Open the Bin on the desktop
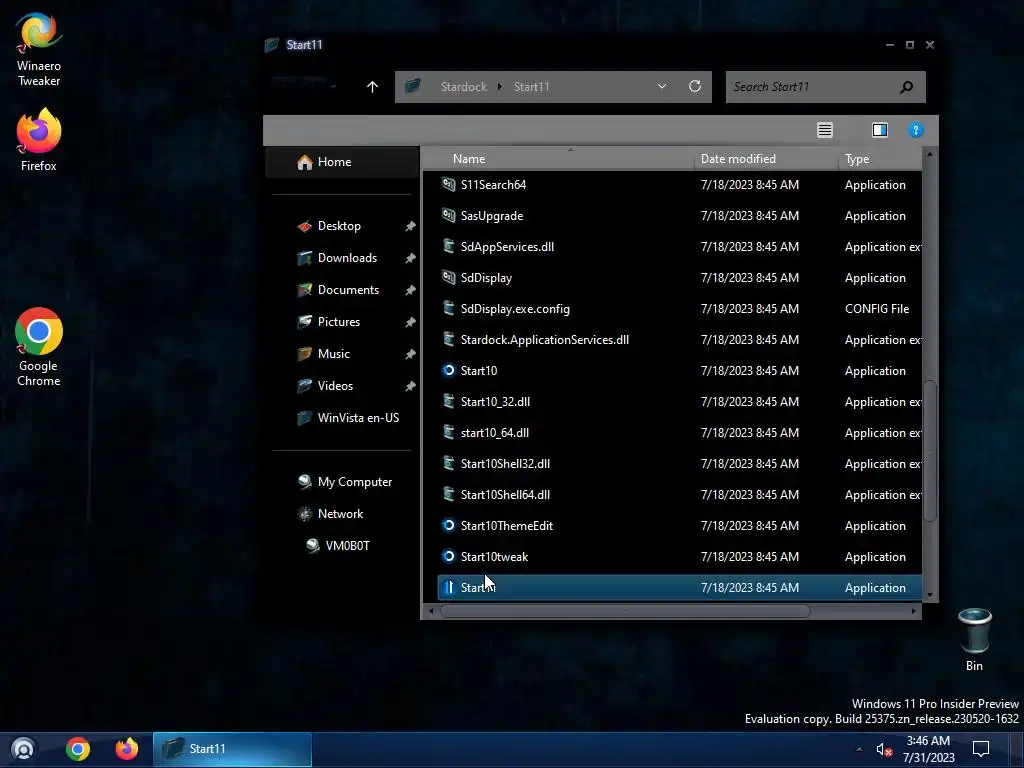The image size is (1024, 768). 974,640
